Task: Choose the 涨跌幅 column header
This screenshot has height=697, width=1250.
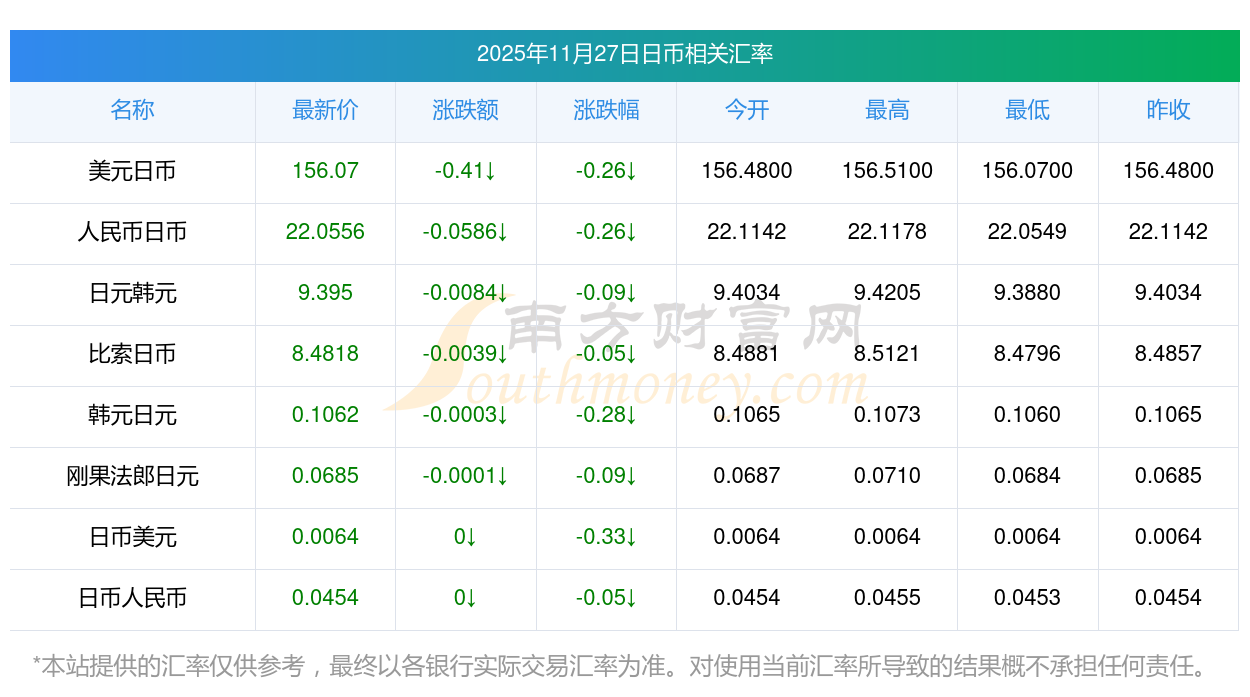Action: (x=606, y=110)
